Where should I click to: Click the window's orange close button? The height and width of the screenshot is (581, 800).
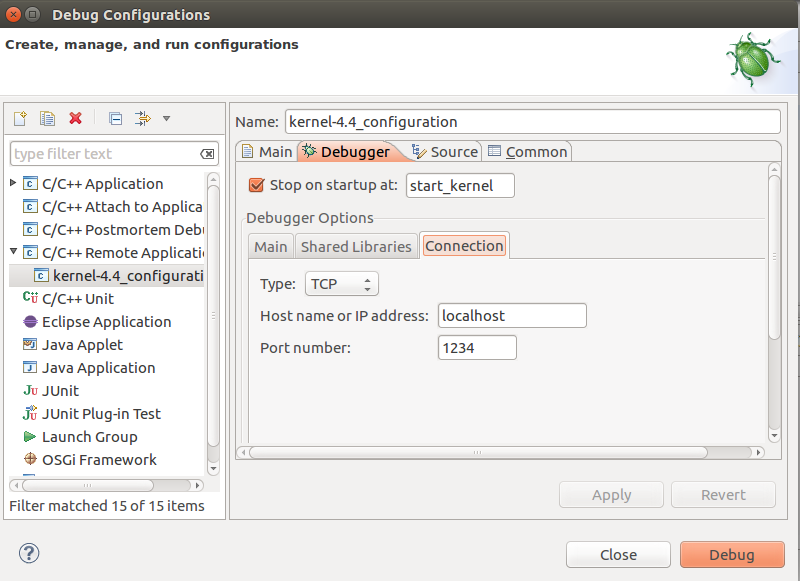tap(14, 14)
